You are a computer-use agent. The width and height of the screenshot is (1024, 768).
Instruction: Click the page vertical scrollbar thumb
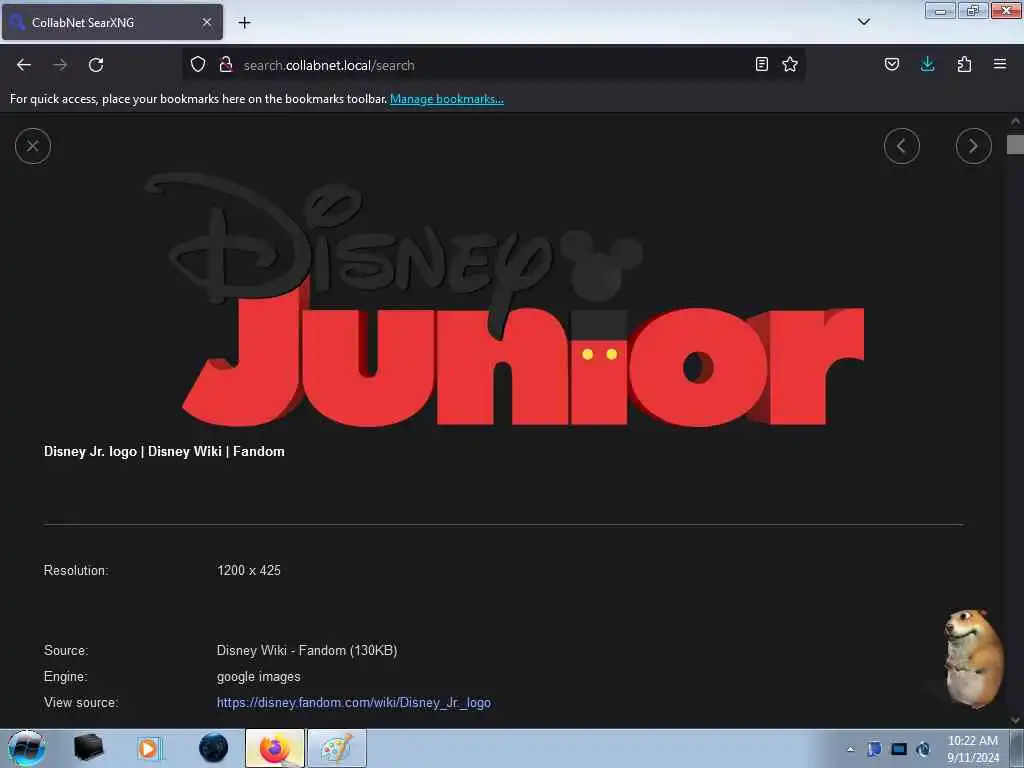point(1015,144)
